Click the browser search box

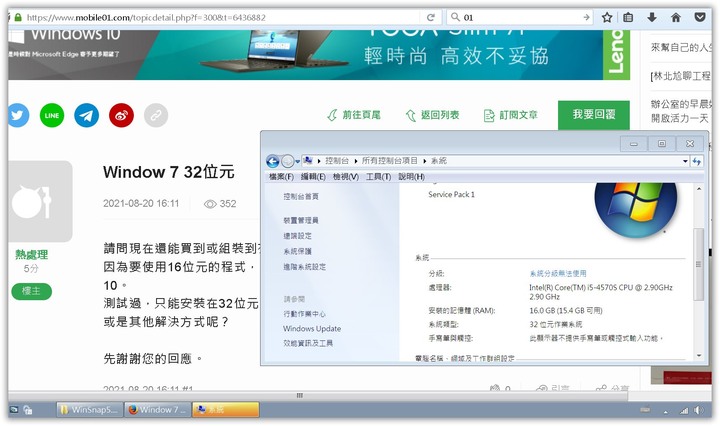[x=522, y=17]
